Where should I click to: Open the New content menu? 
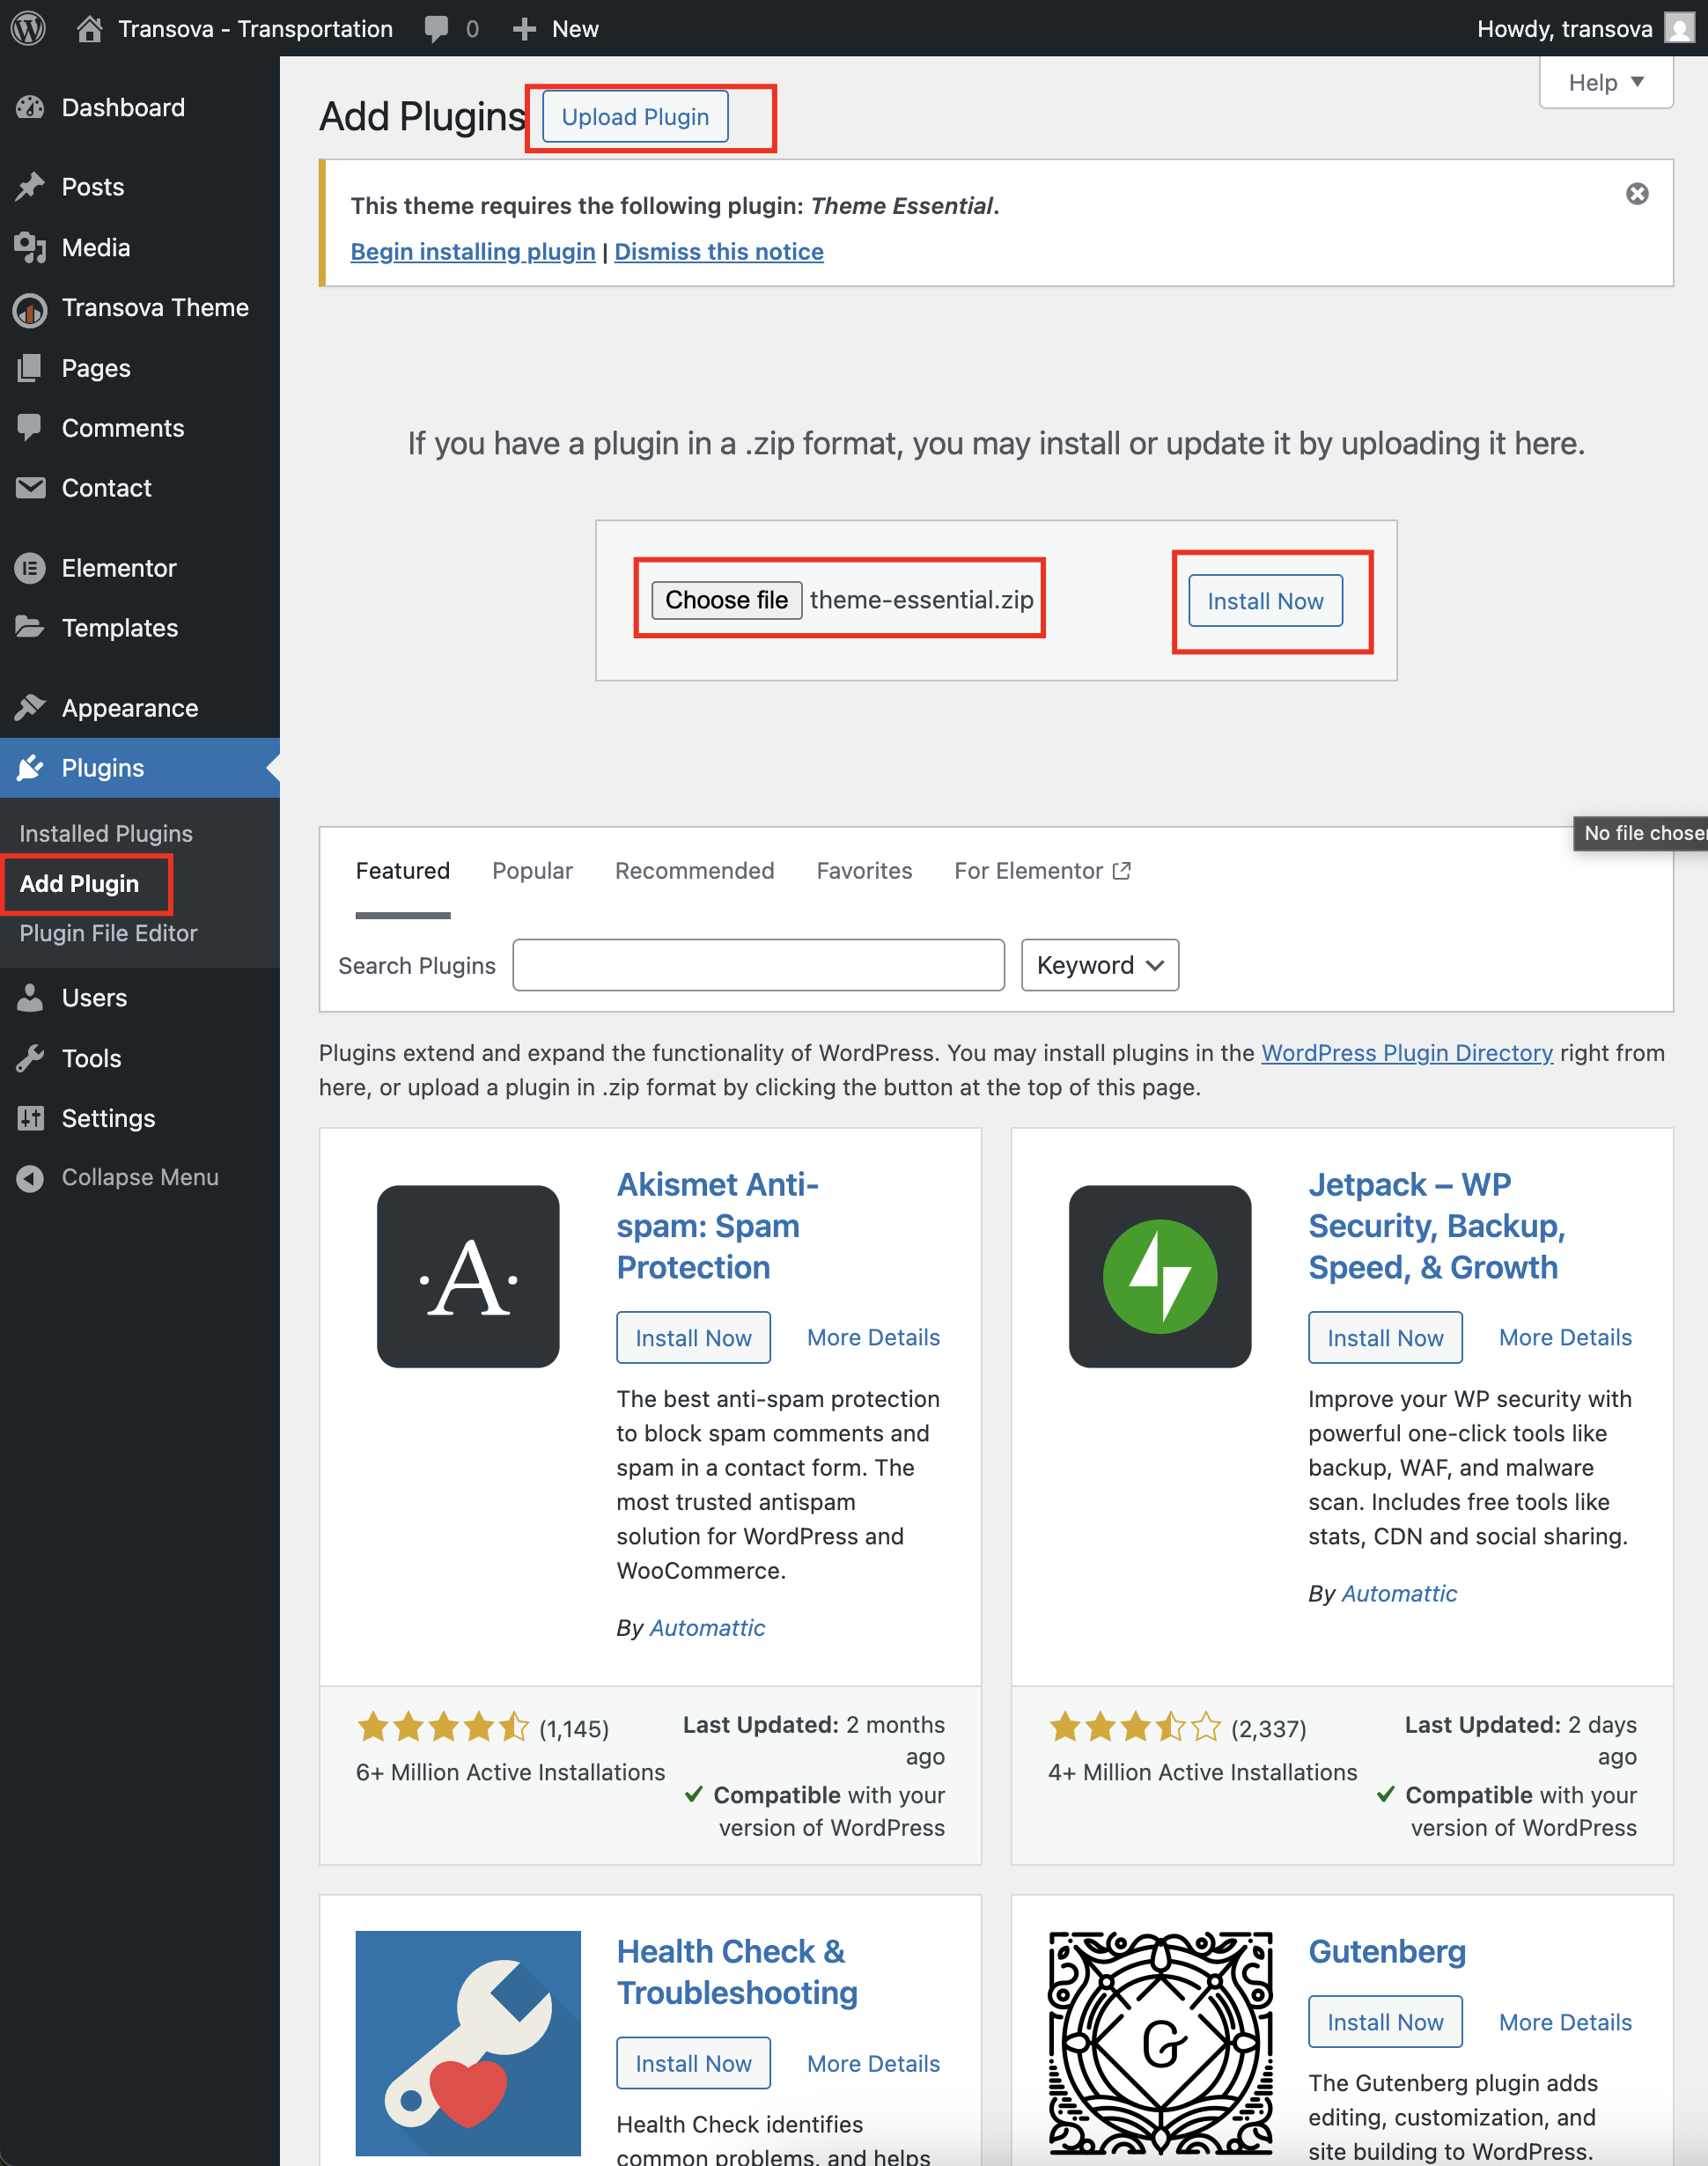click(x=556, y=28)
